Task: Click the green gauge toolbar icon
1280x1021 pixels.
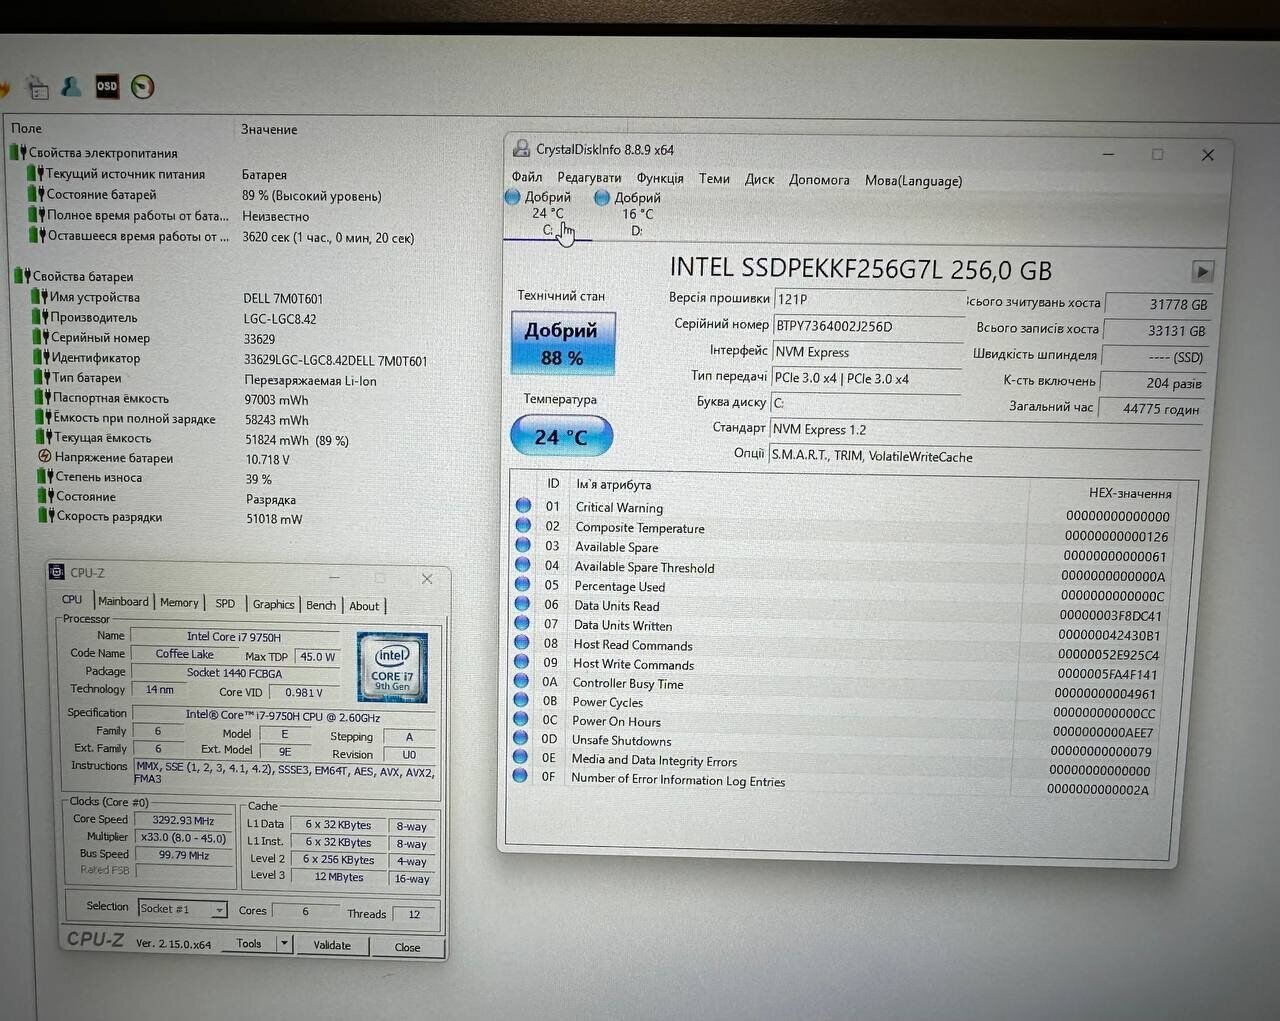Action: coord(143,87)
